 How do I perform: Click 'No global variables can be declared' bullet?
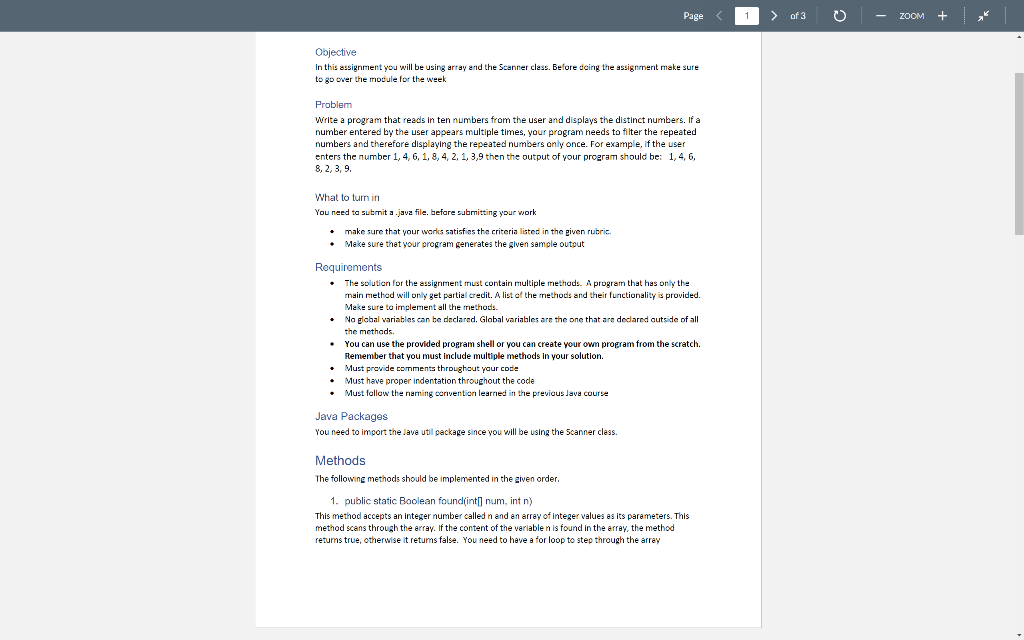click(521, 325)
